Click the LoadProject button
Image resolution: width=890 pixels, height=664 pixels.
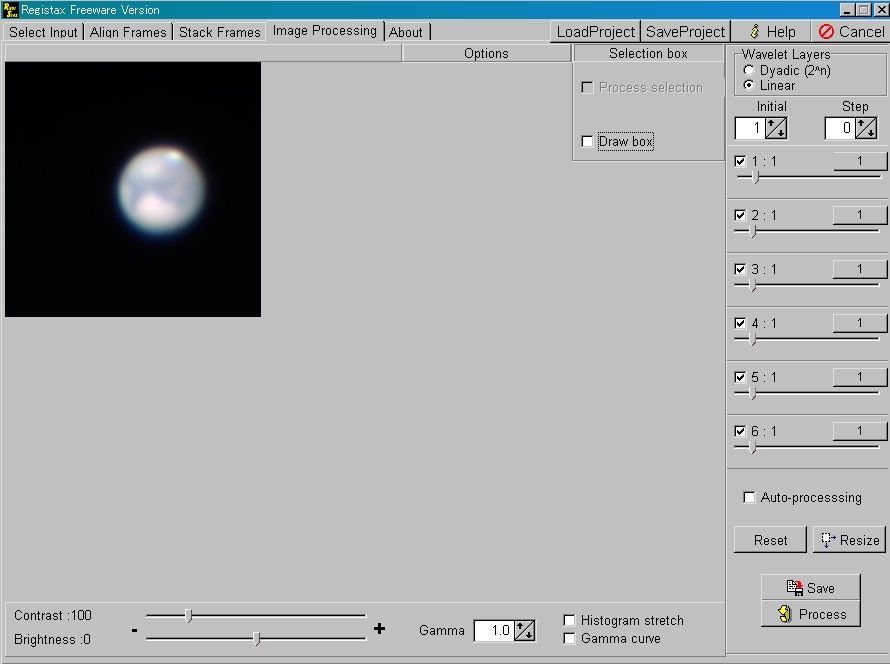coord(595,32)
